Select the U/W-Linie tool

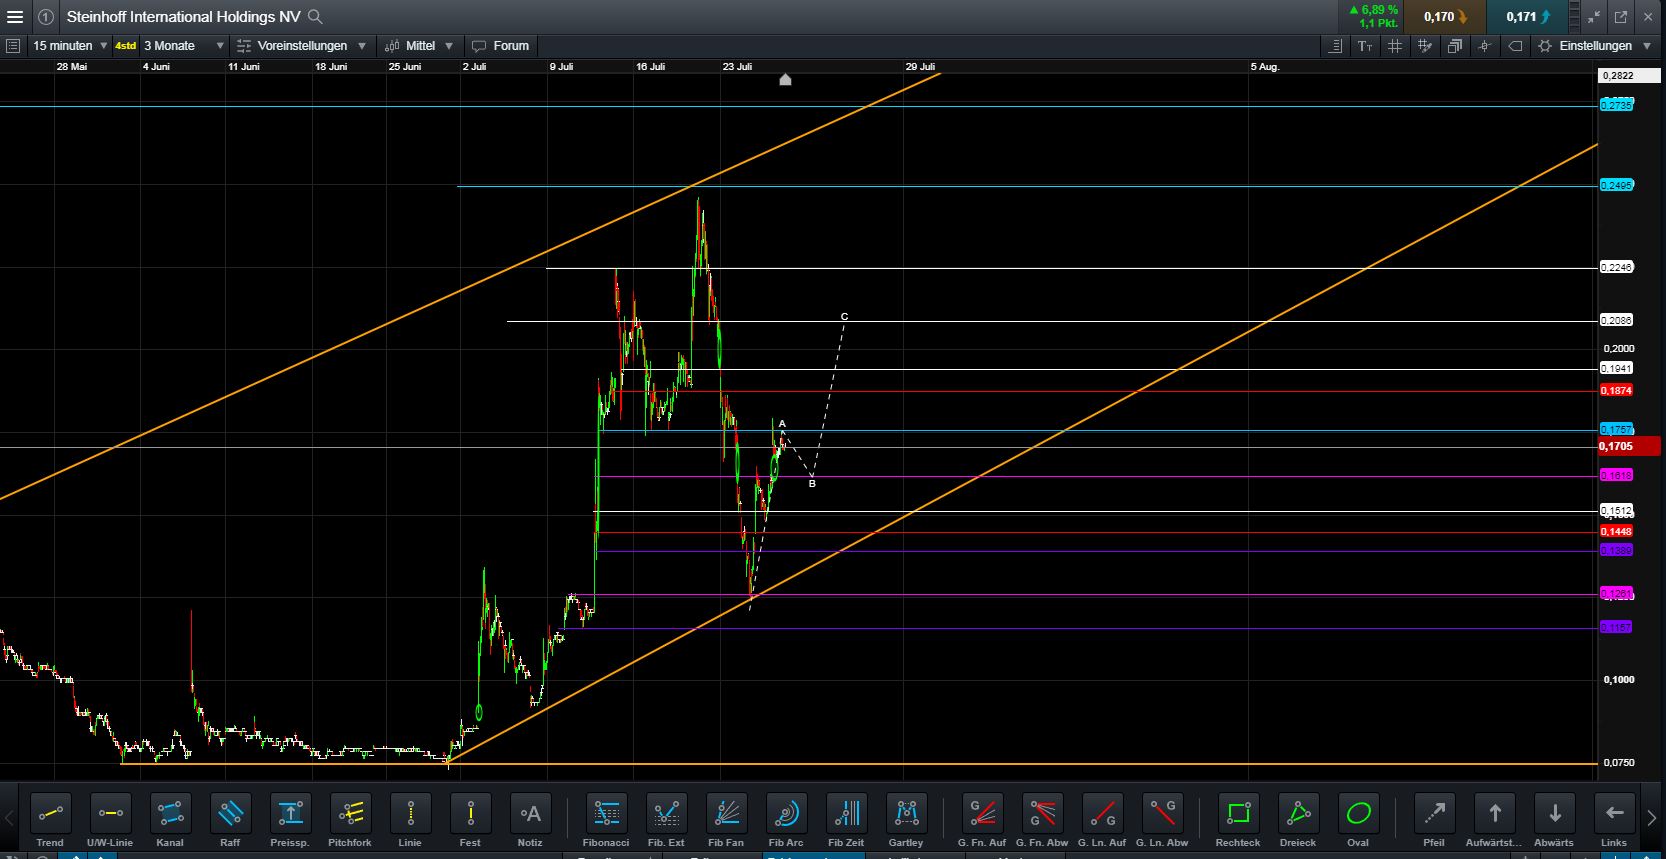point(110,814)
